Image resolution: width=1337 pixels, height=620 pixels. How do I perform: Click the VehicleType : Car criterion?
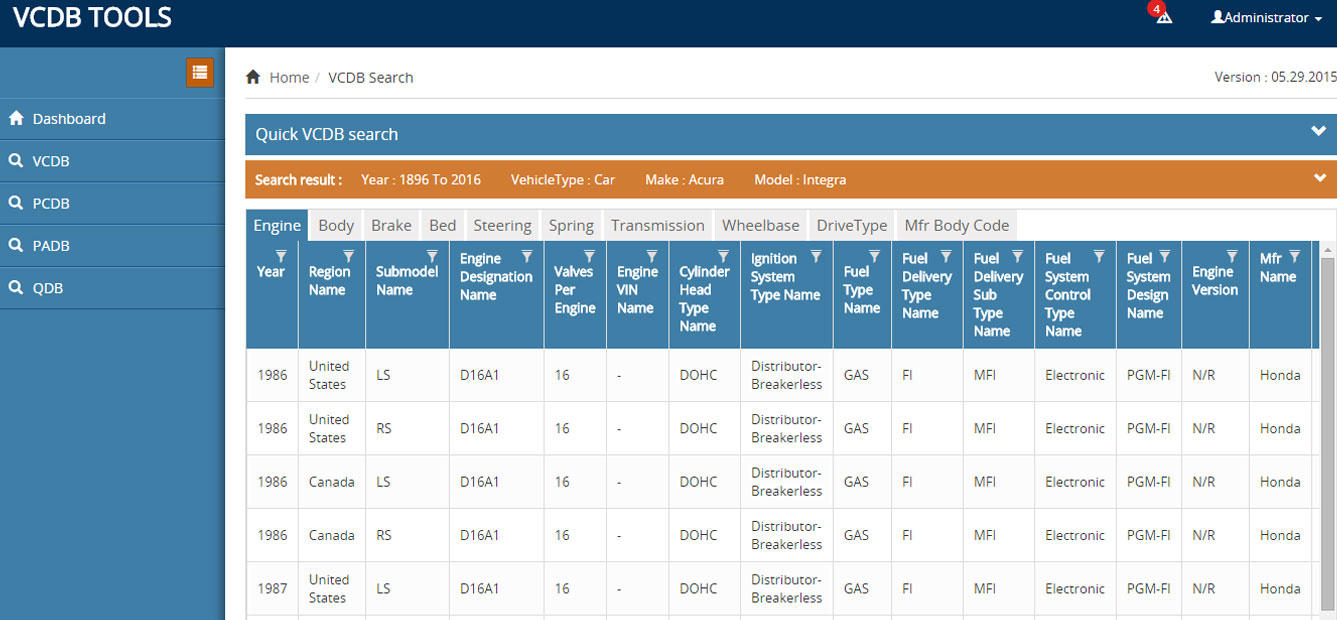(563, 180)
